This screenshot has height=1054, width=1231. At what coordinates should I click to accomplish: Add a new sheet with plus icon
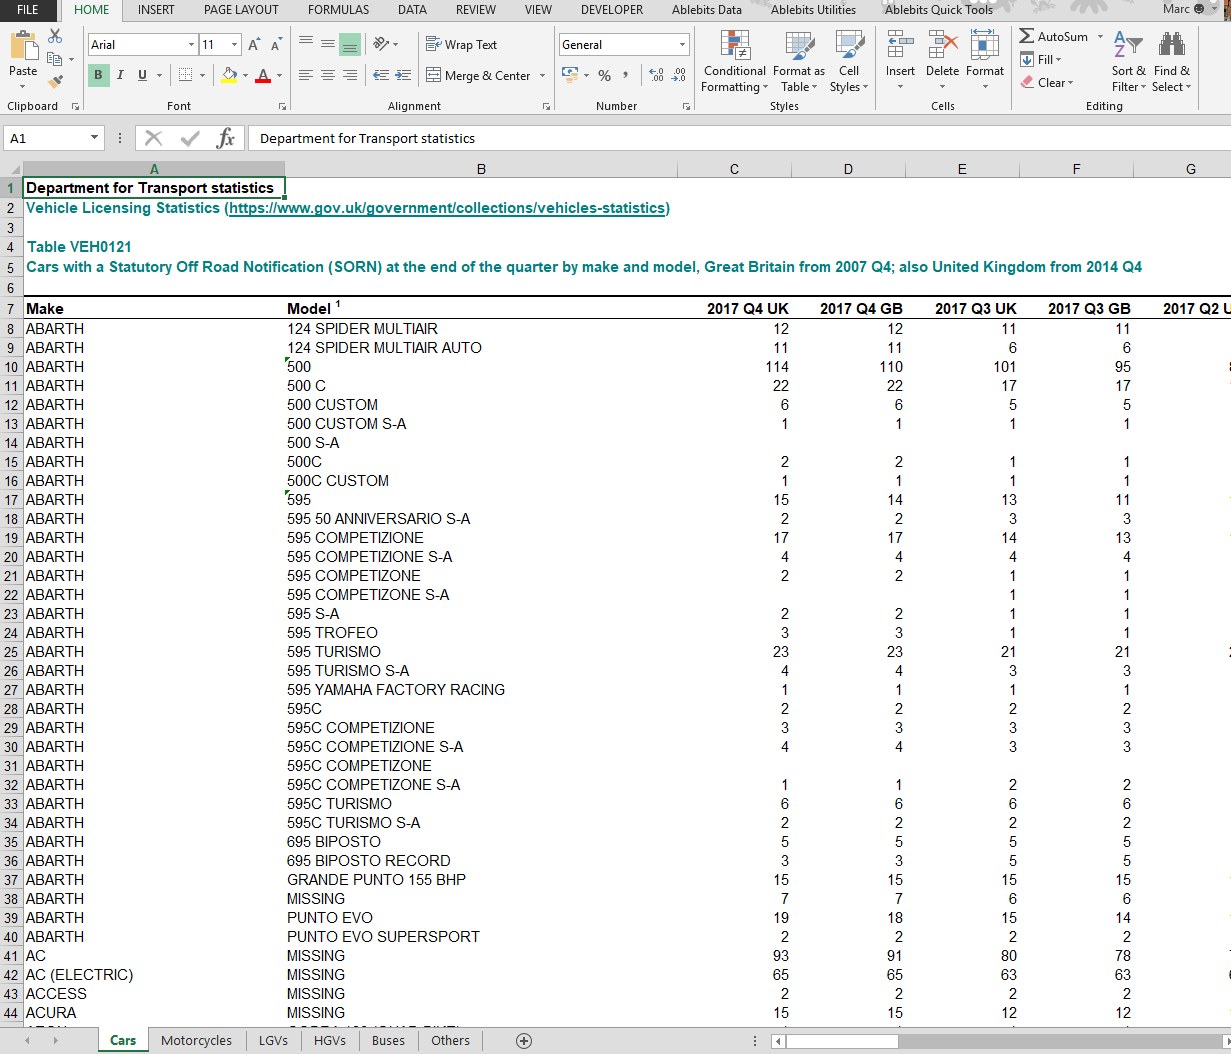523,1040
